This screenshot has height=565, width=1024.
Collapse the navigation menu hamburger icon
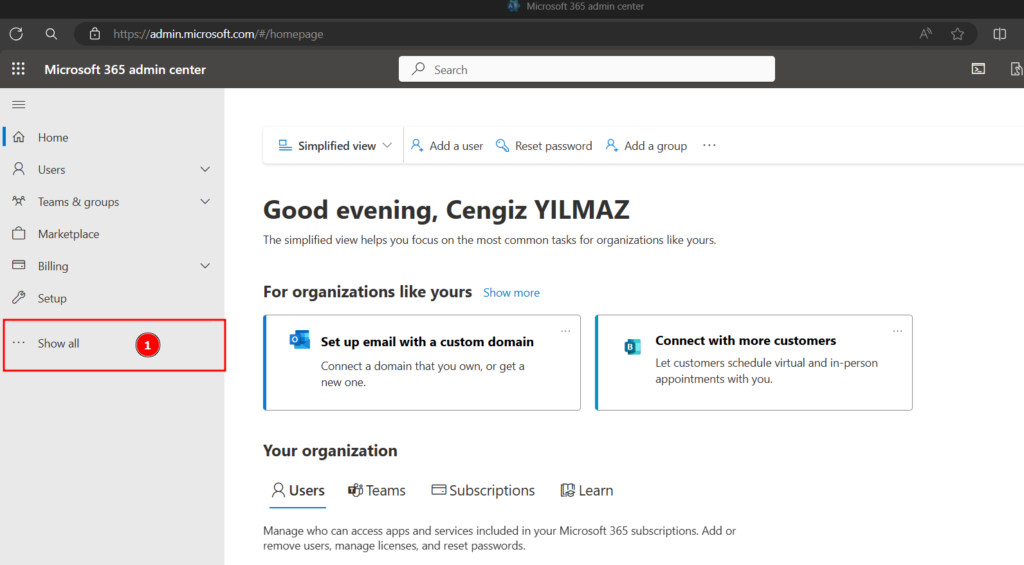pyautogui.click(x=19, y=105)
